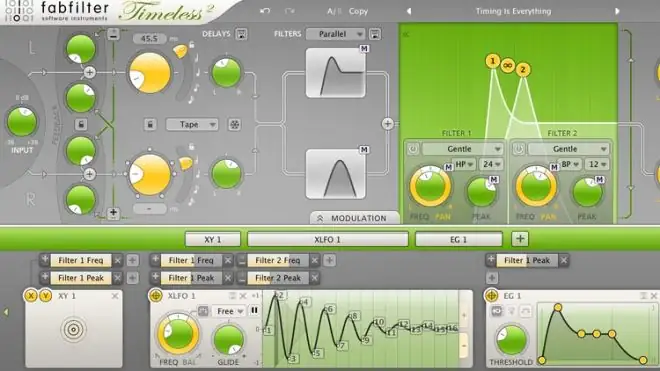Click the redo arrow icon in top bar

point(290,11)
